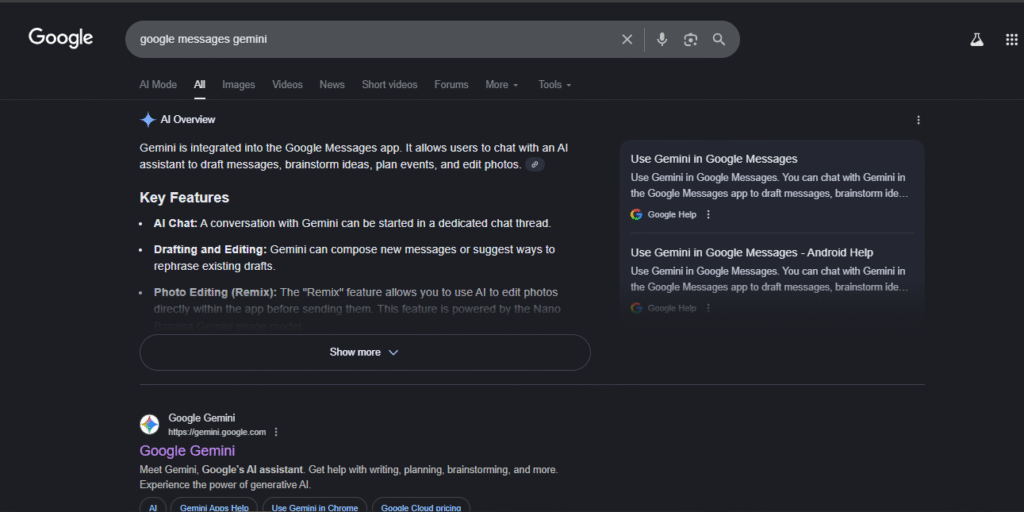Switch to Forums tab
This screenshot has height=512, width=1024.
(x=451, y=85)
